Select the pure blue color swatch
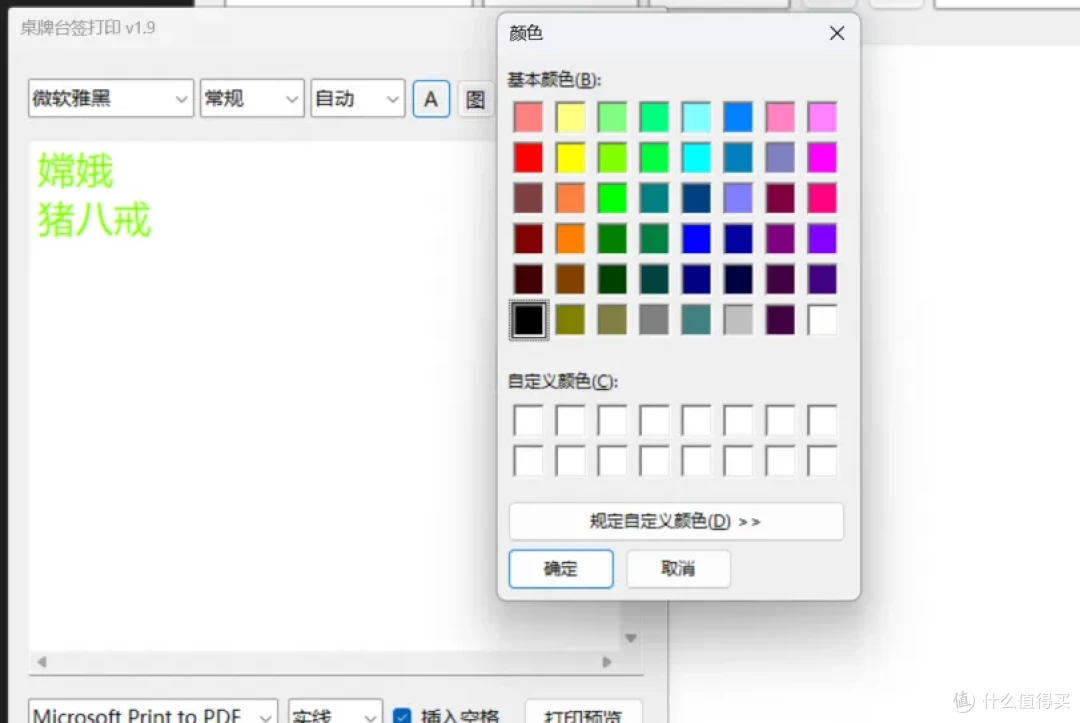Image resolution: width=1080 pixels, height=723 pixels. [696, 239]
